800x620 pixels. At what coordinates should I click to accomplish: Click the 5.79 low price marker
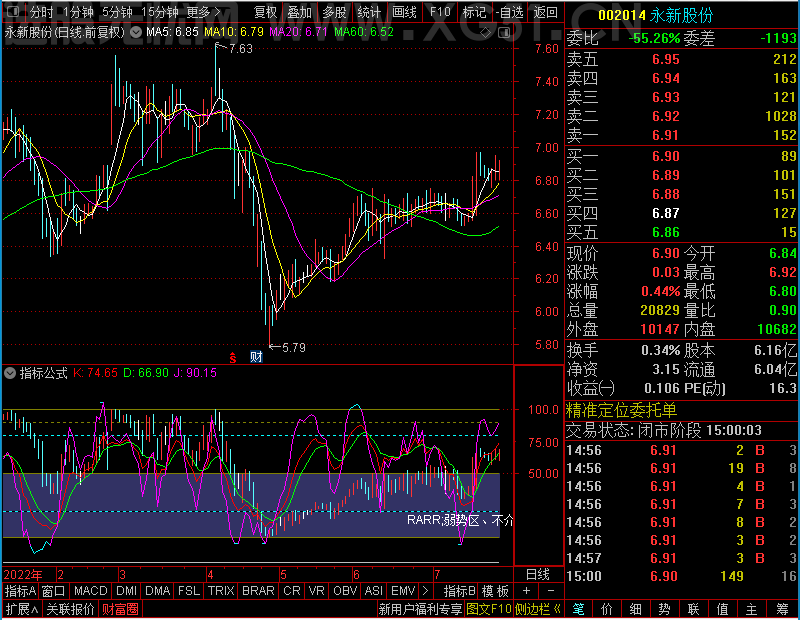pyautogui.click(x=293, y=348)
